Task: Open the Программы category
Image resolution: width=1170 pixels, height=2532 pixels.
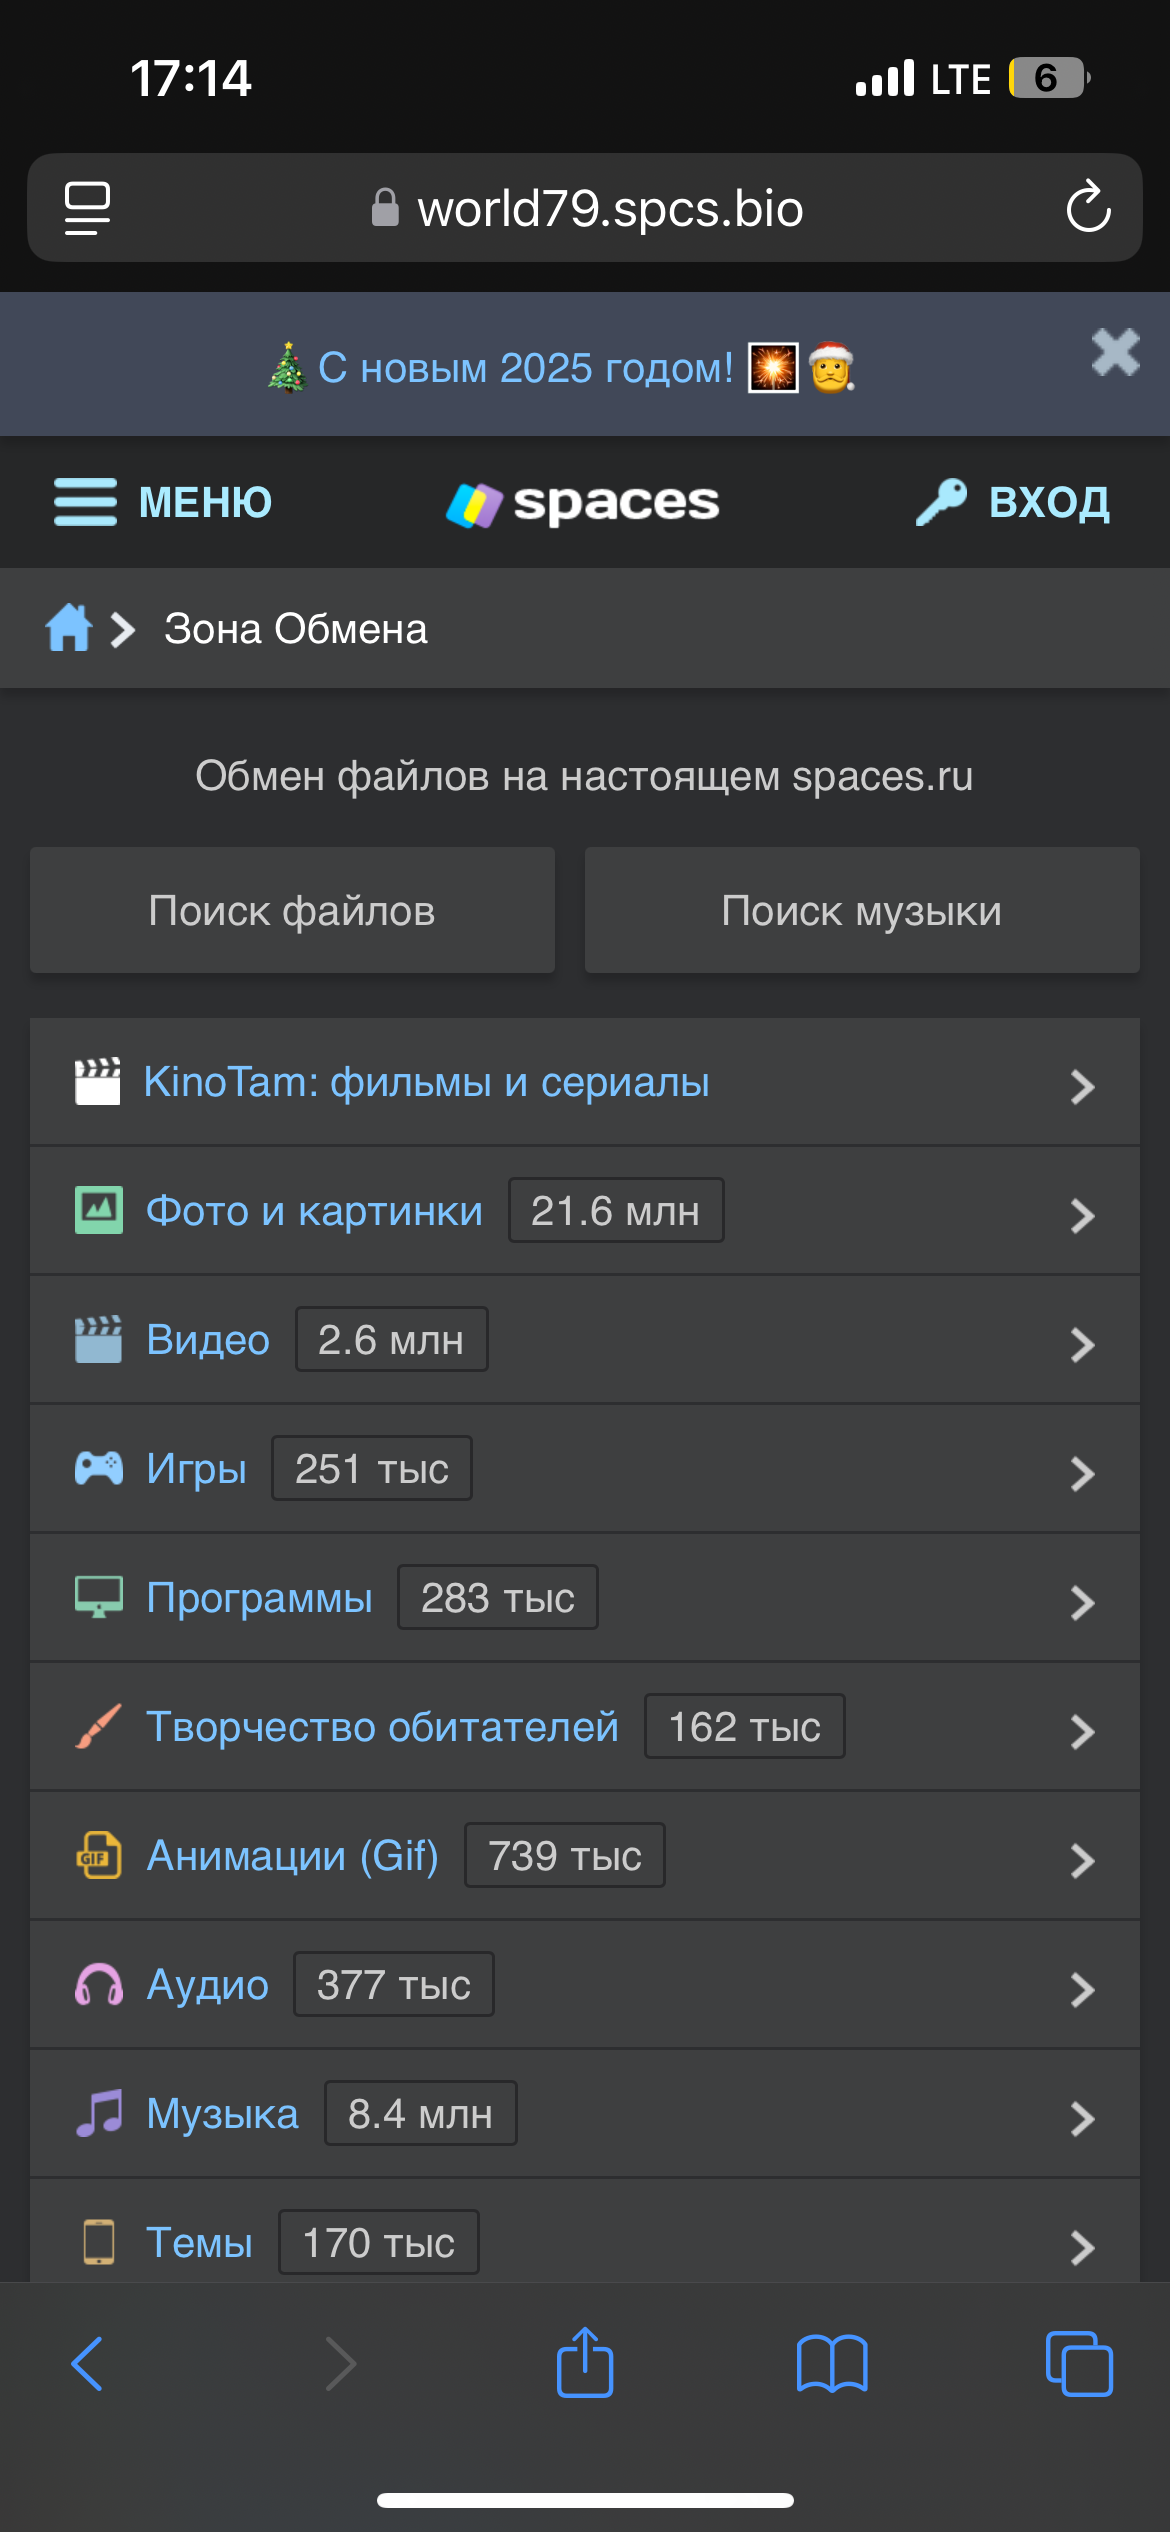Action: click(259, 1598)
